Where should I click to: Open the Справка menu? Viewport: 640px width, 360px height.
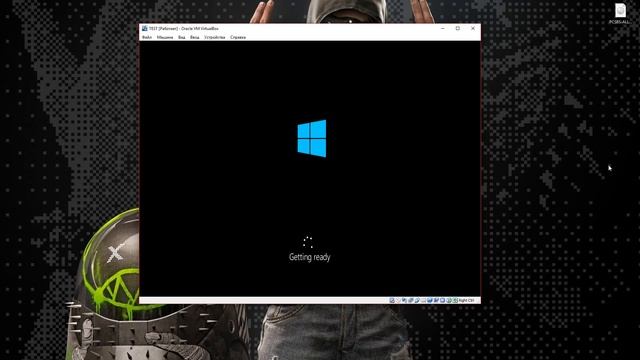238,37
